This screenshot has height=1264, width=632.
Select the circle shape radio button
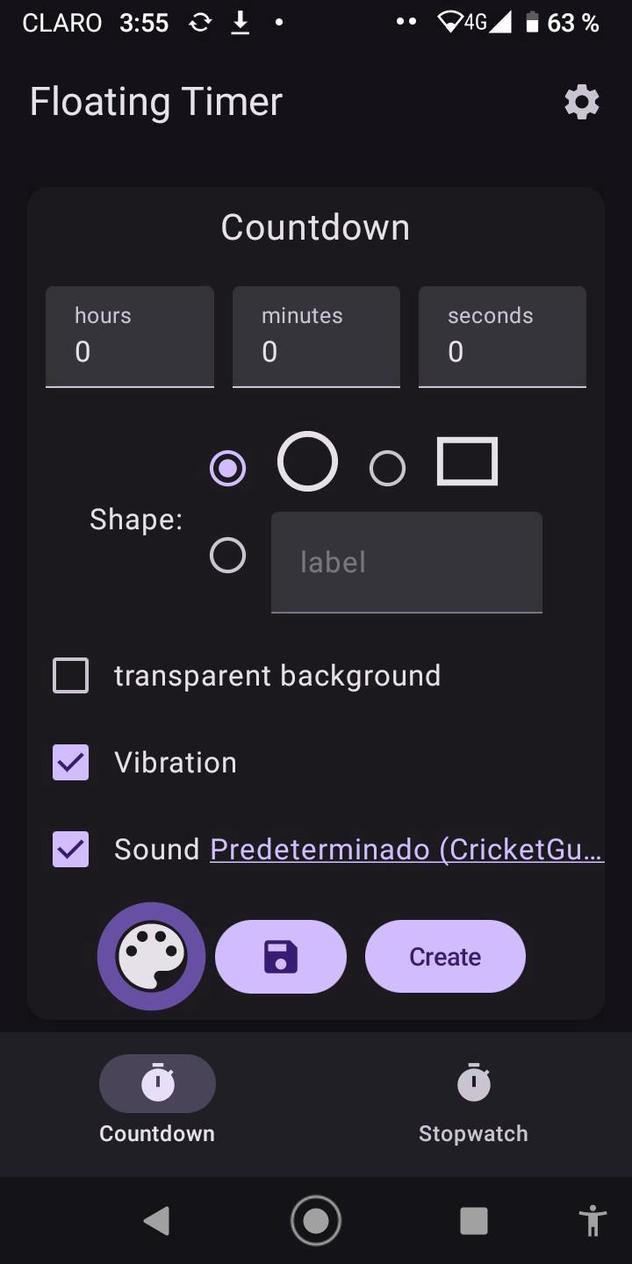(x=227, y=467)
